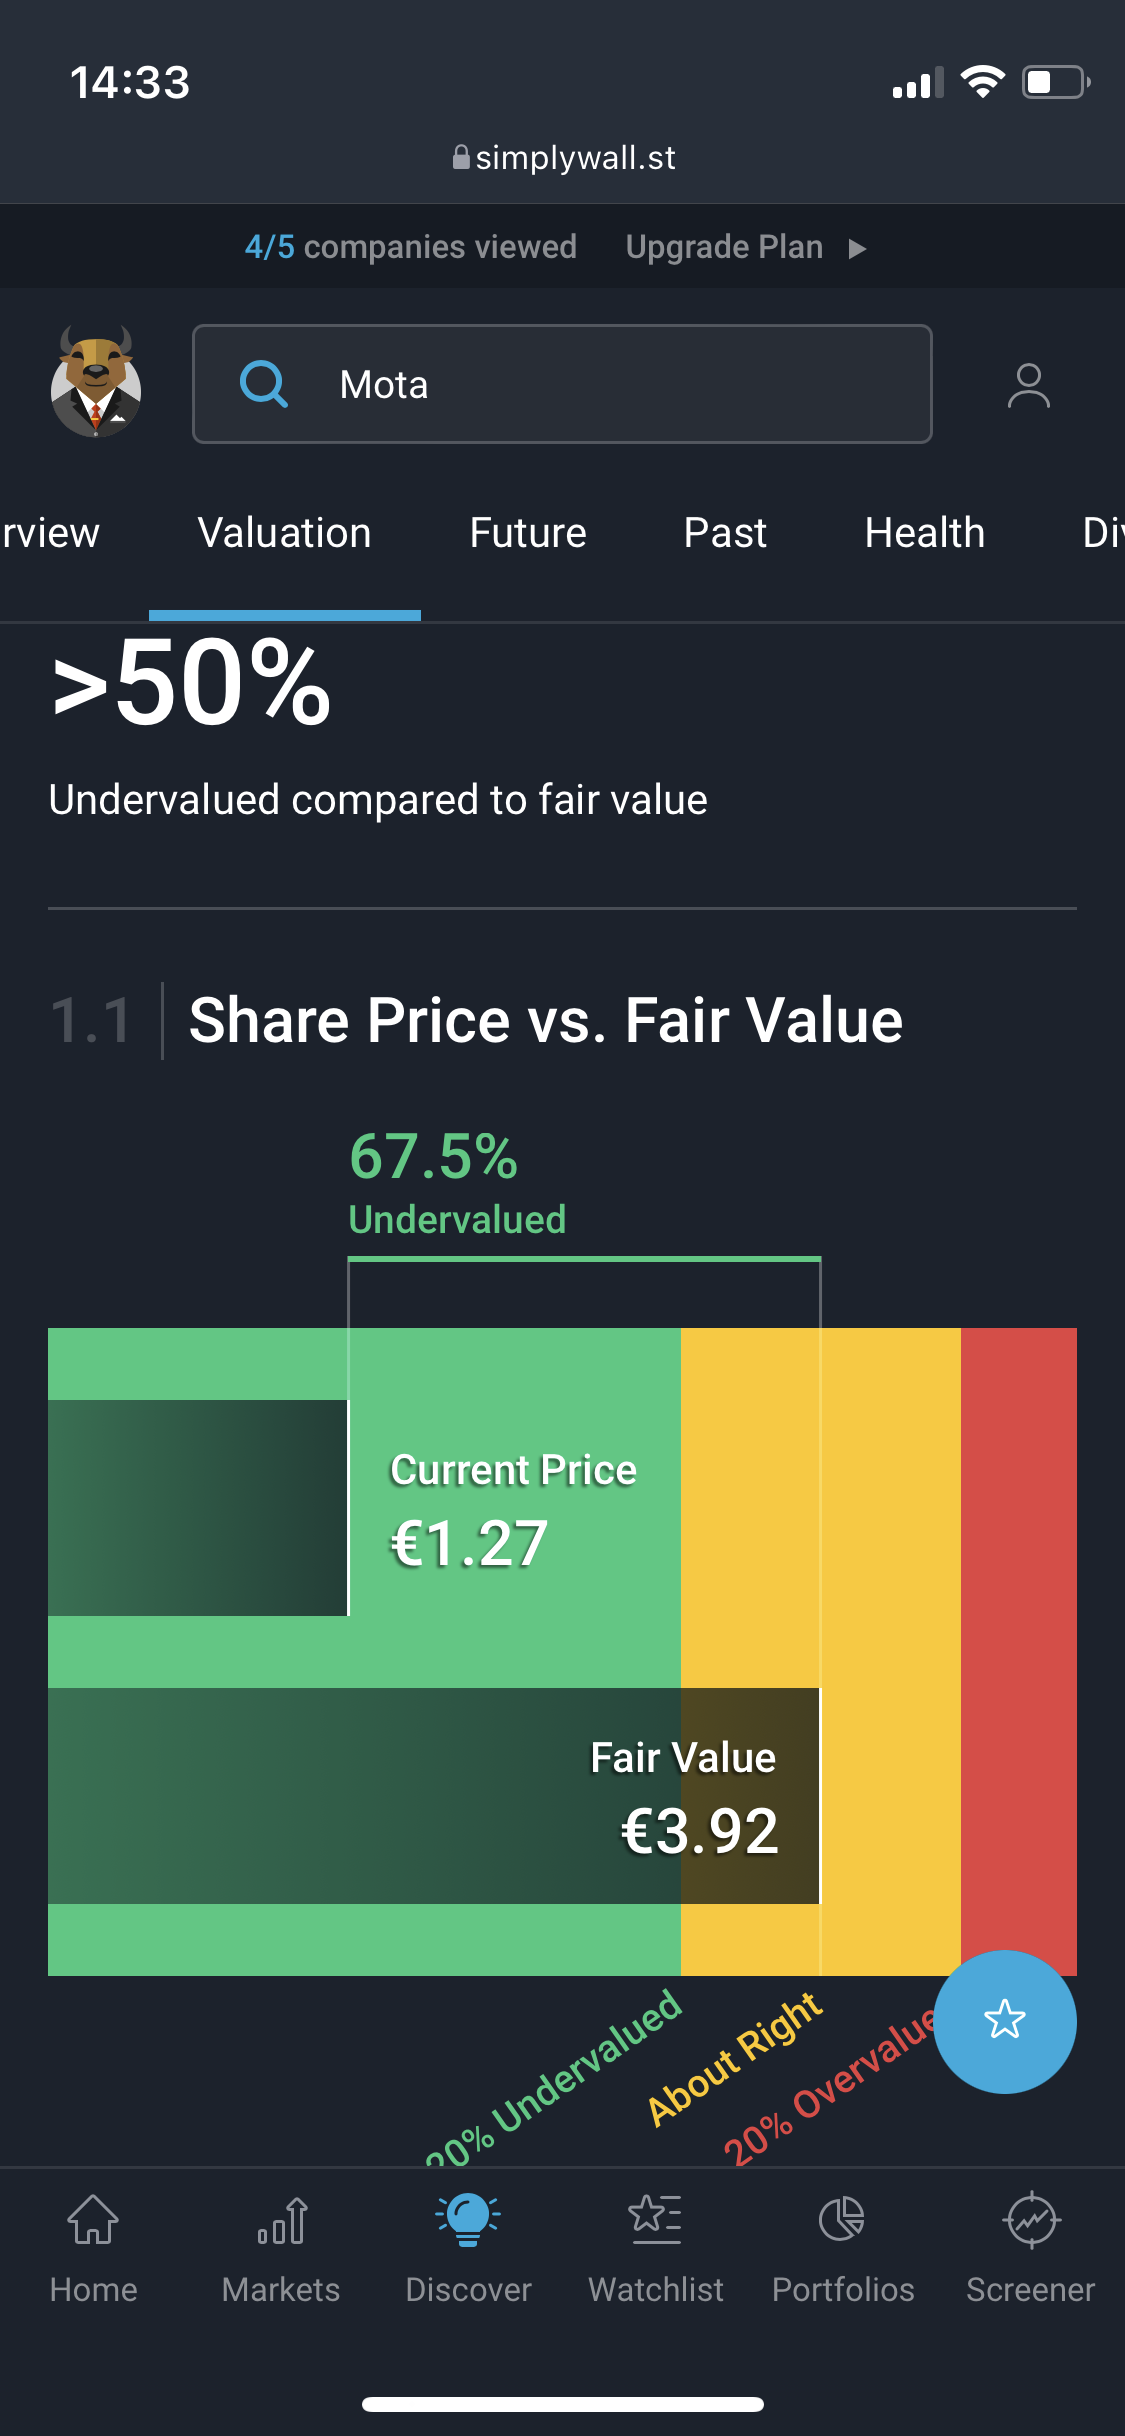Tap the Upgrade Plan link
This screenshot has width=1125, height=2436.
pyautogui.click(x=724, y=247)
